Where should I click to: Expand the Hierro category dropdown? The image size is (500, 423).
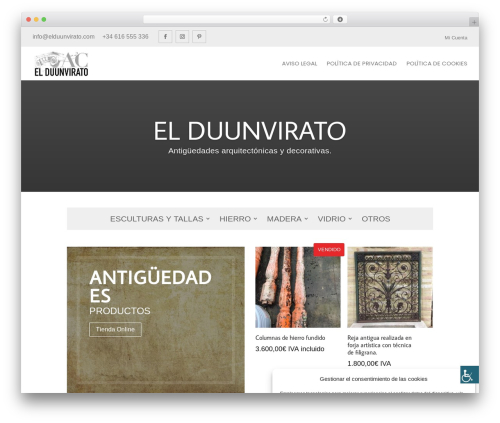pos(238,219)
